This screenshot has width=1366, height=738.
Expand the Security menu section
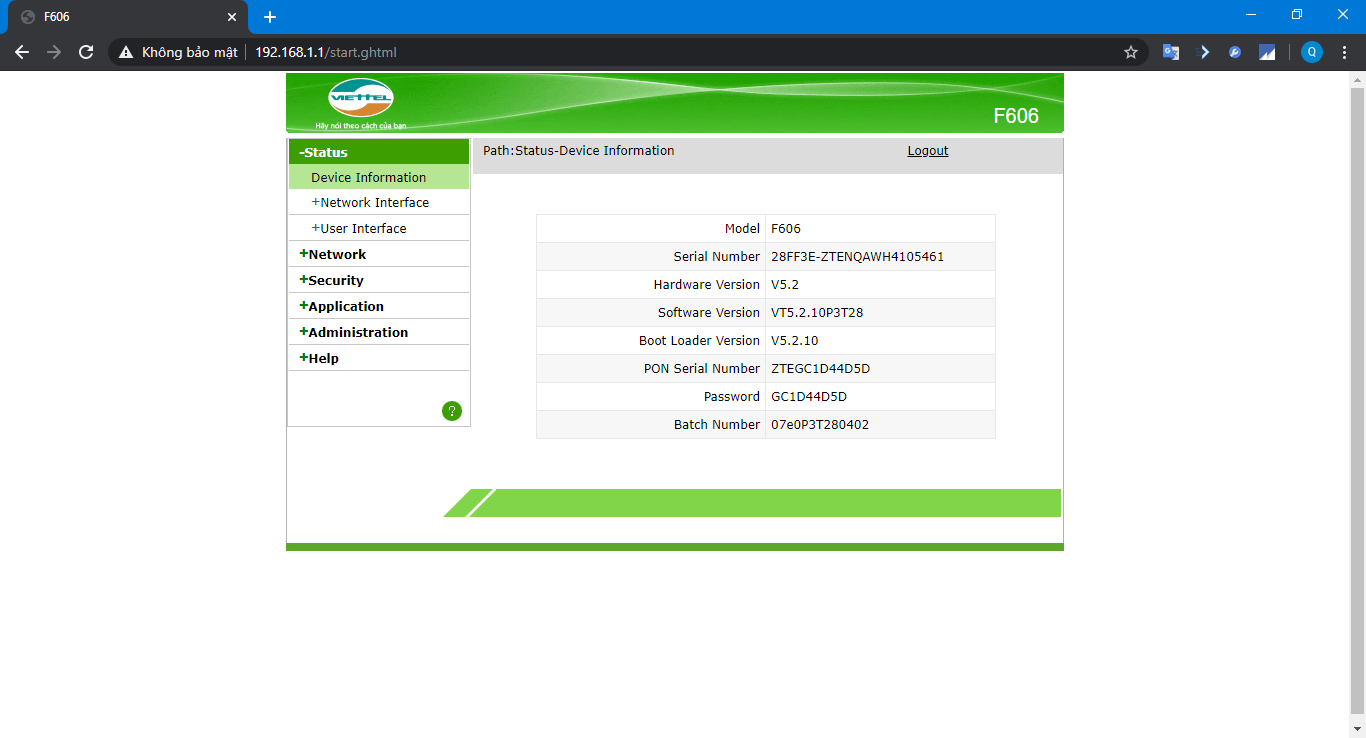pos(335,280)
